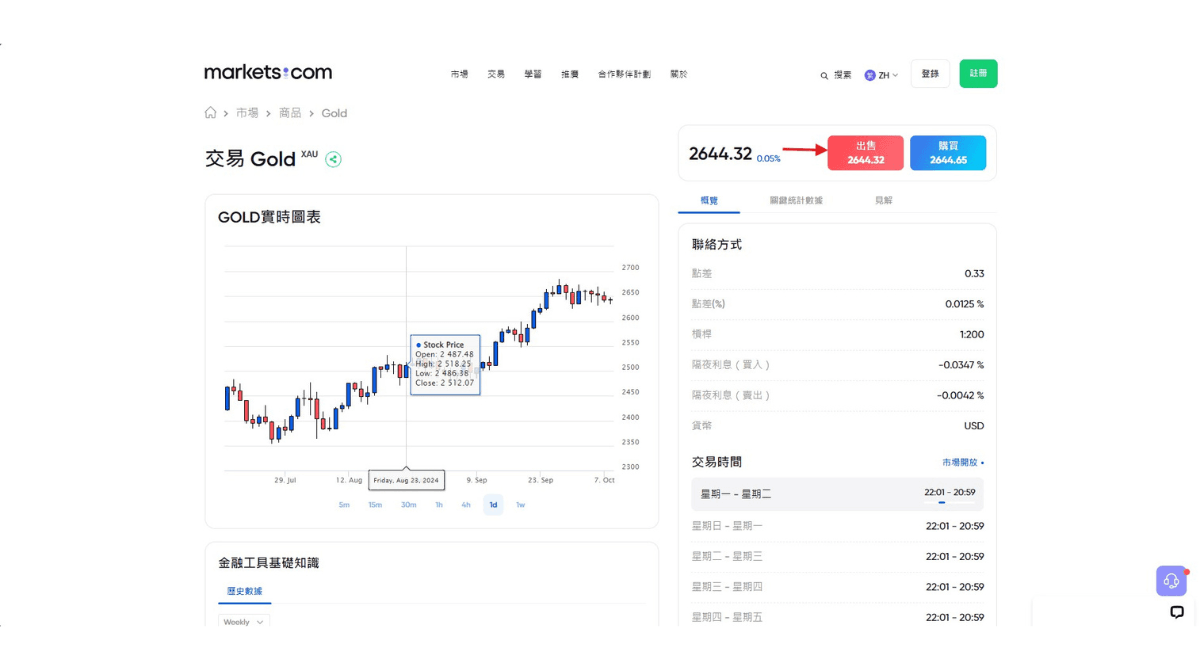Open the 見解 tab

[884, 200]
